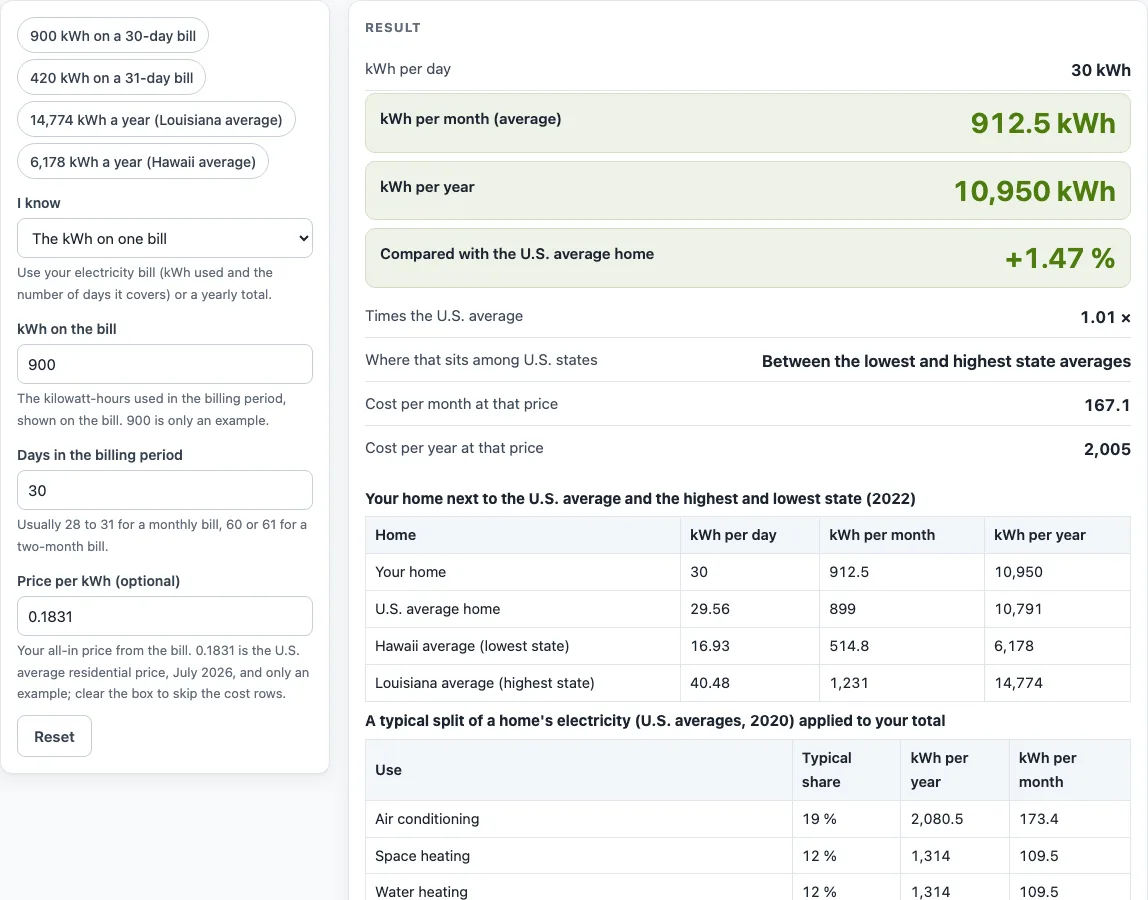Screen dimensions: 1148x900
Task: Choose the 900 kWh on a 30-day bill preset
Action: point(113,36)
